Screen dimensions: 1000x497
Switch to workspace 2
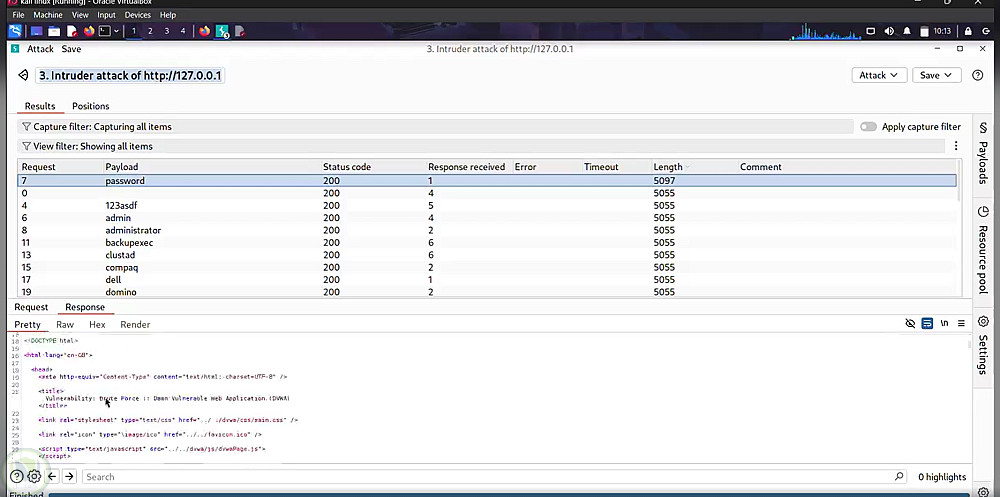[x=150, y=31]
